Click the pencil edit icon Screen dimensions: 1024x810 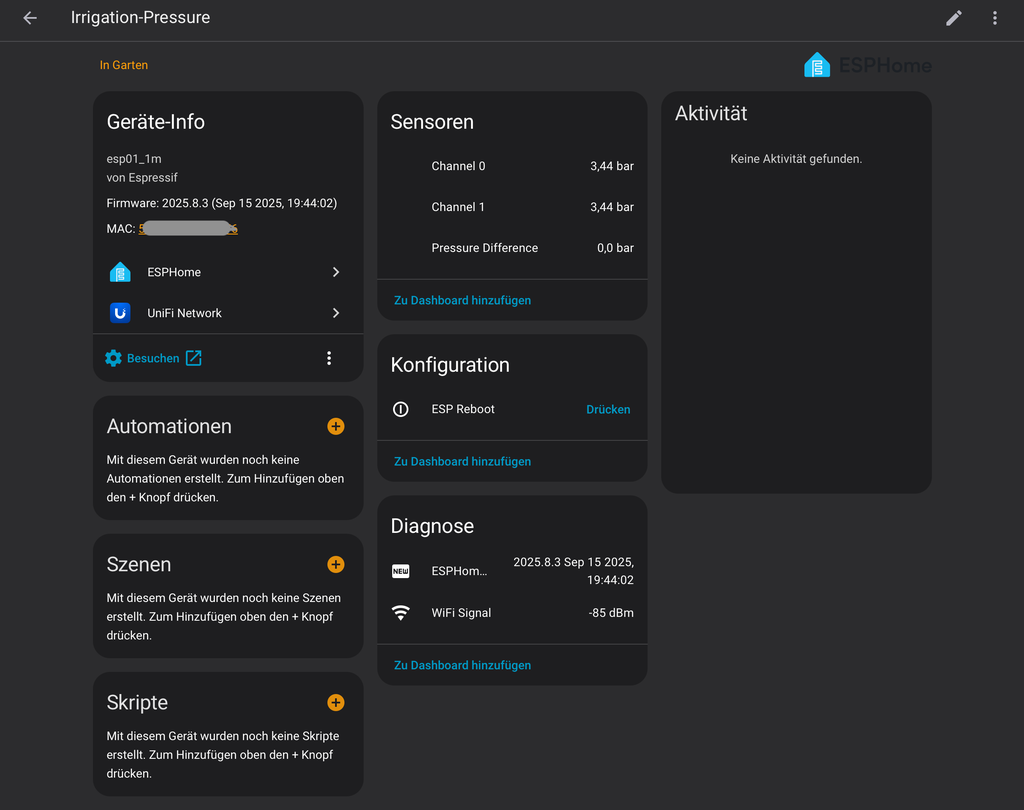tap(954, 18)
